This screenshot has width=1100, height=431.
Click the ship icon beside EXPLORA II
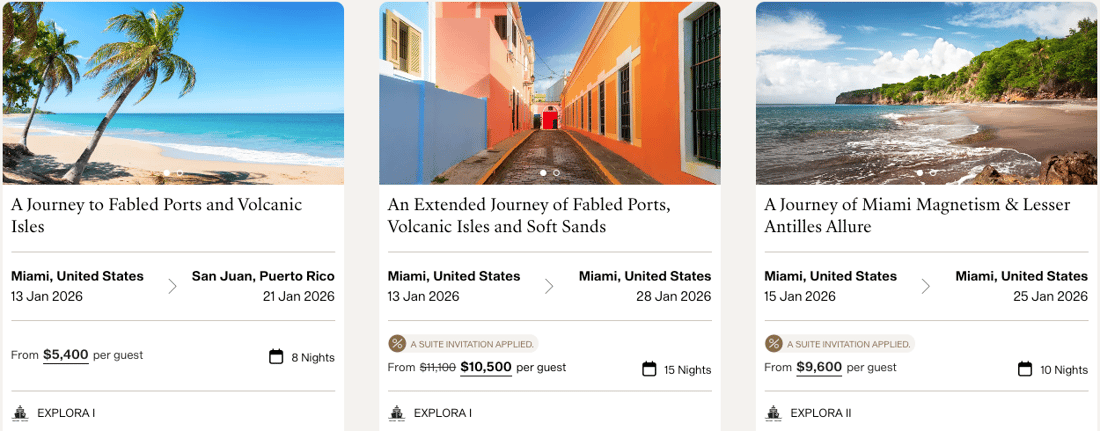click(x=773, y=413)
